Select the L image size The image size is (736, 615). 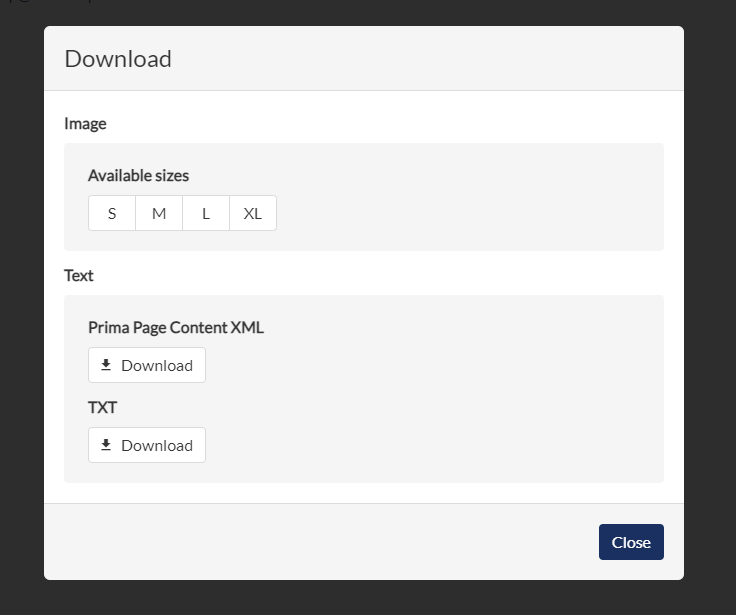click(x=206, y=213)
